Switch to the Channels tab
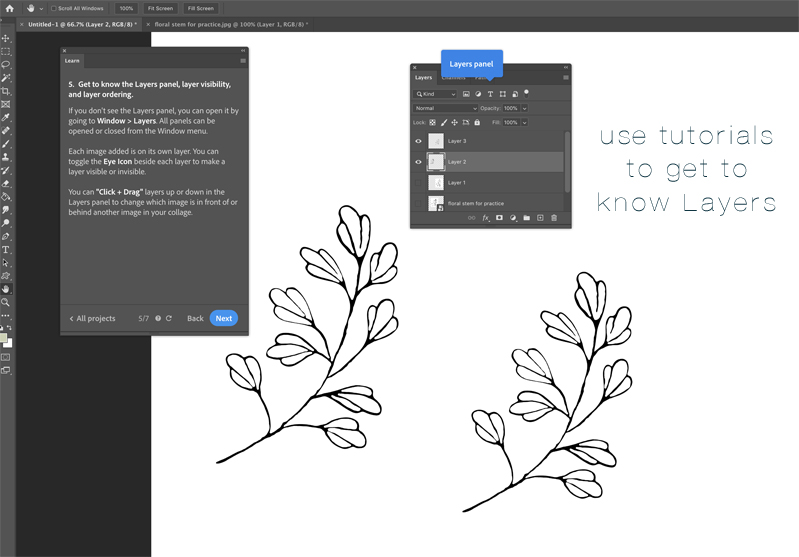This screenshot has height=557, width=799. pyautogui.click(x=453, y=77)
